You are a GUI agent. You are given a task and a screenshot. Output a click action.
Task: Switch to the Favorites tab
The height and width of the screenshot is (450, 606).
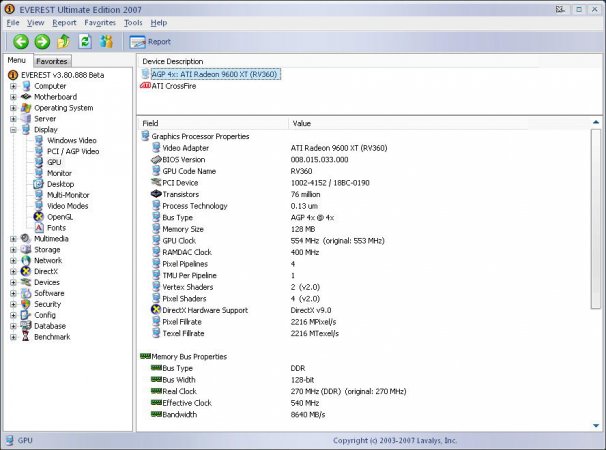pos(52,61)
